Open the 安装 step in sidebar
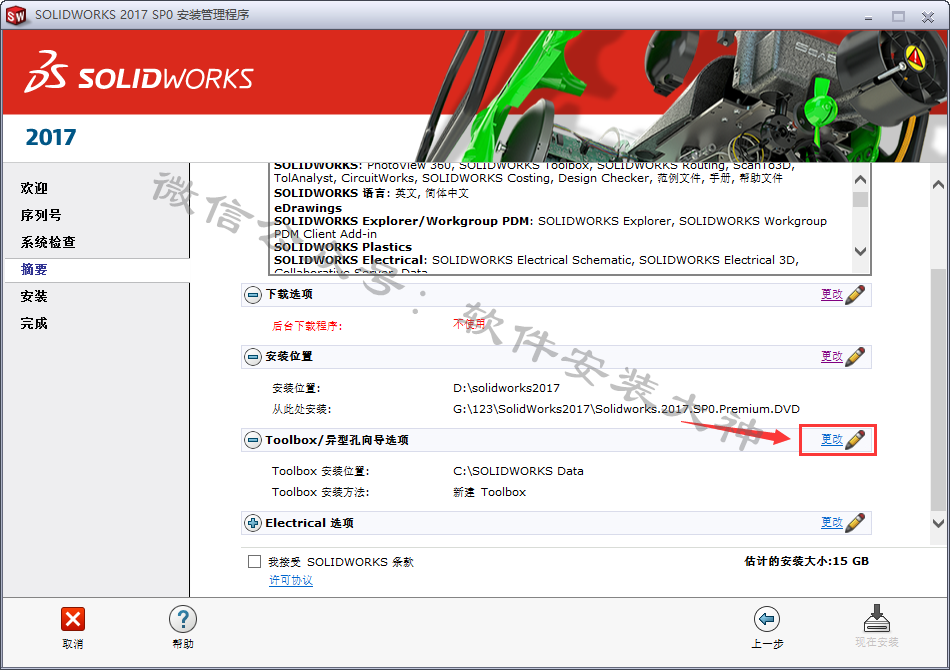The image size is (950, 670). pos(34,296)
